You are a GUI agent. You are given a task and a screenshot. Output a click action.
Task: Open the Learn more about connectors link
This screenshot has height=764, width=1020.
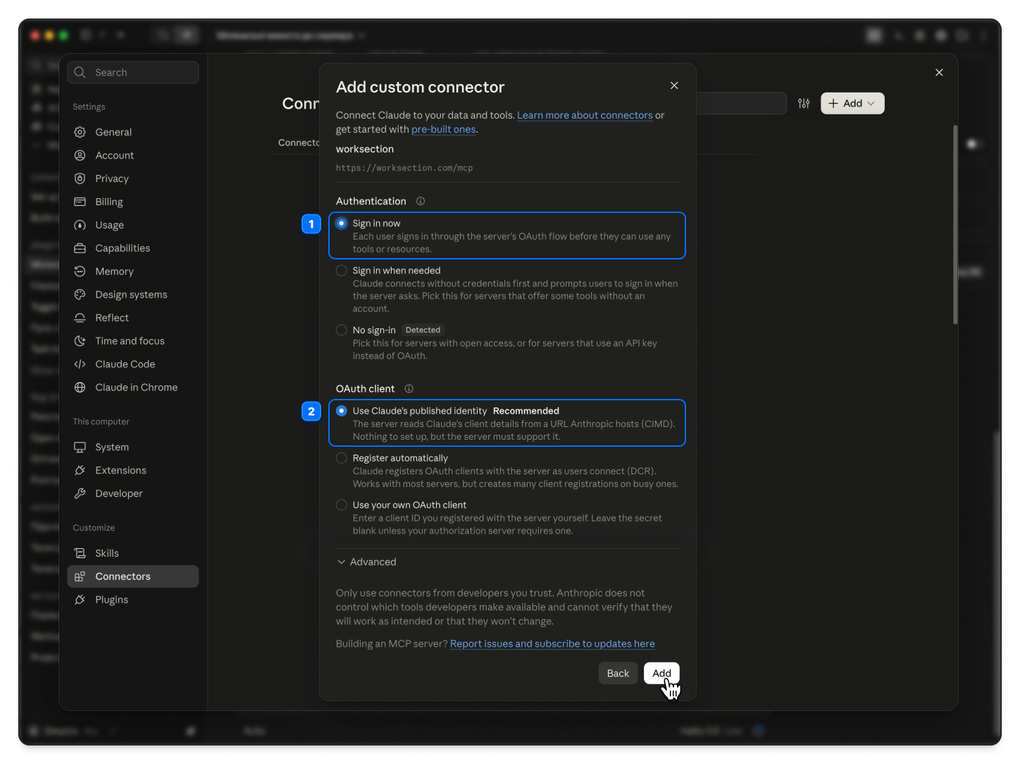pyautogui.click(x=585, y=115)
